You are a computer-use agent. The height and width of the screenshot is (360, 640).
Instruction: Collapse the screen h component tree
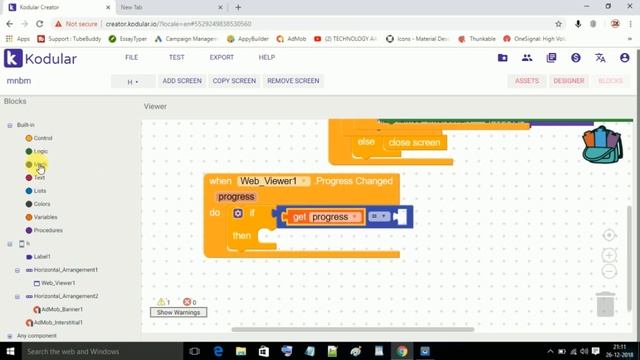pyautogui.click(x=10, y=244)
